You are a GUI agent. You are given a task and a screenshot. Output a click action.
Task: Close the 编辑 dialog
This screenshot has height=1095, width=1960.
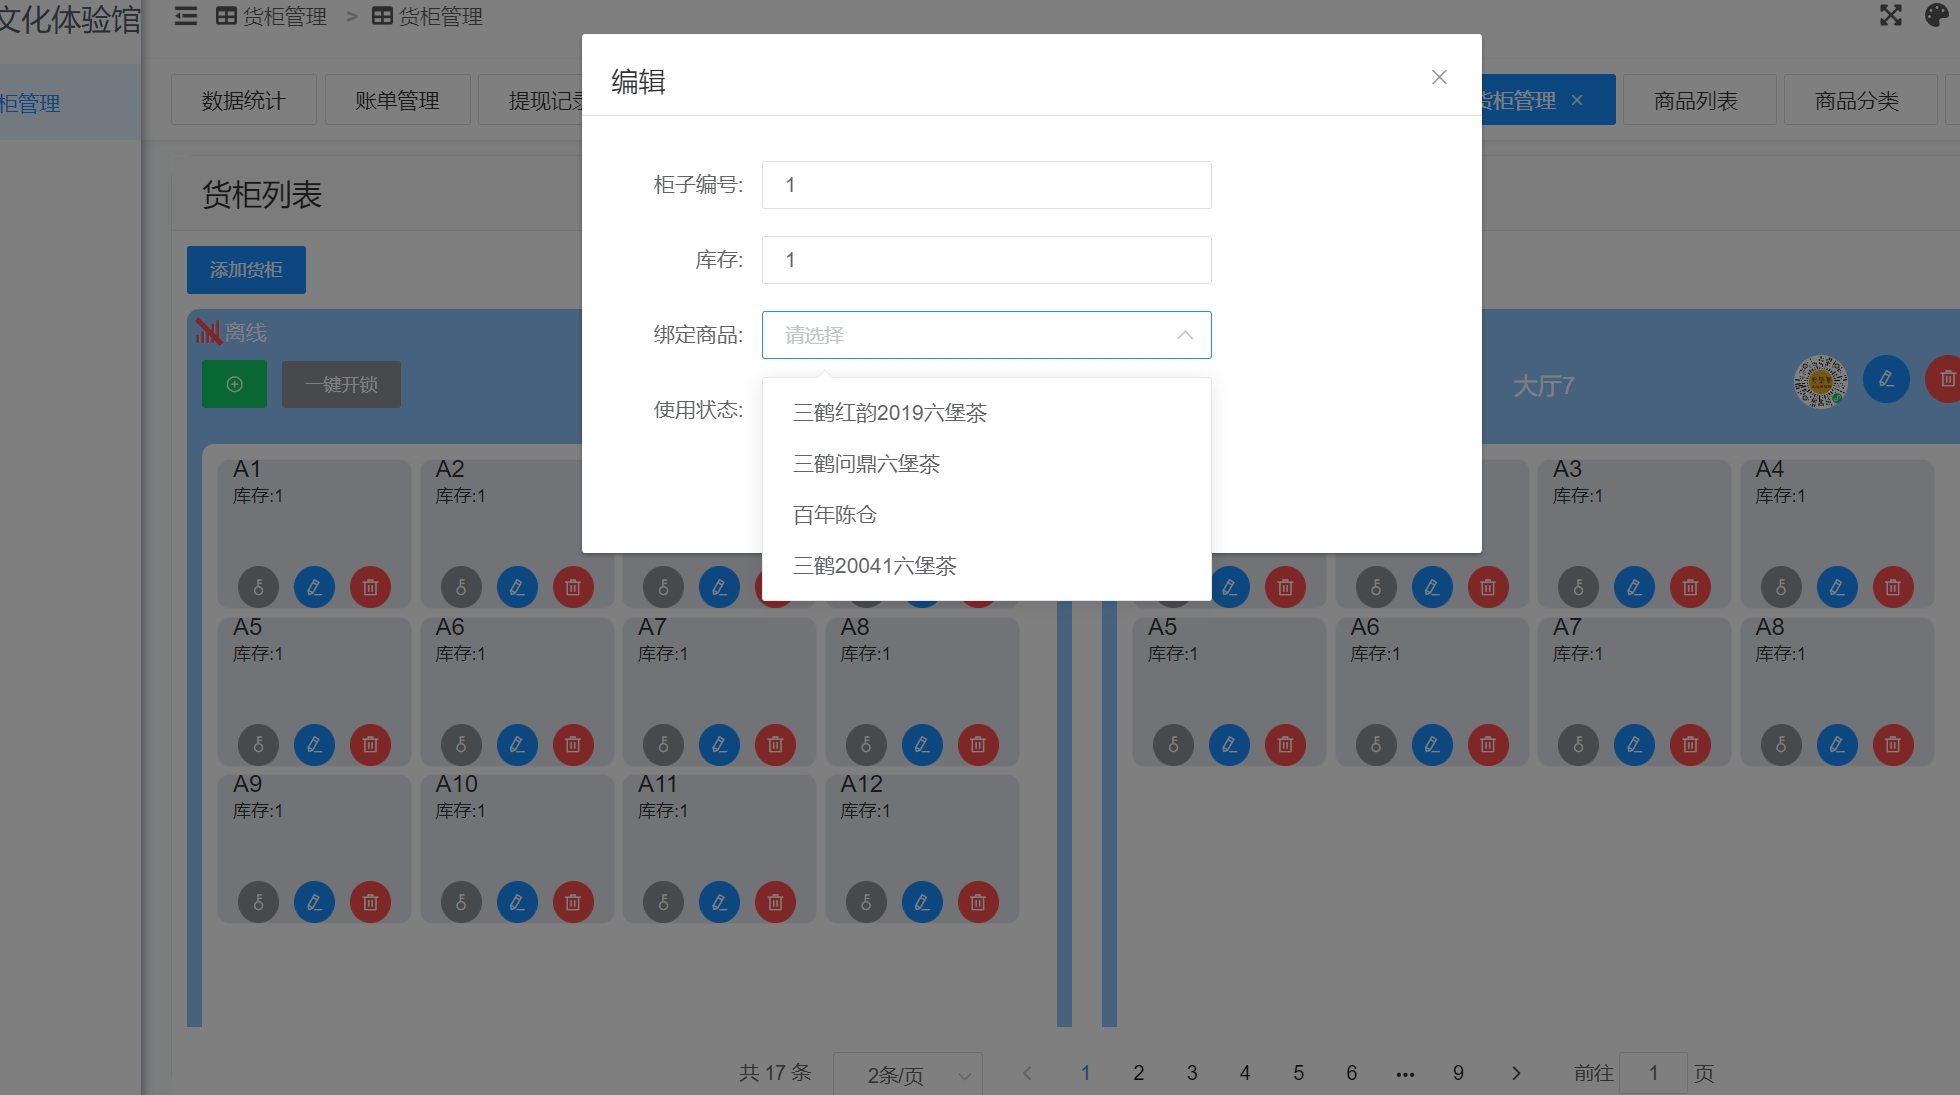[1439, 77]
